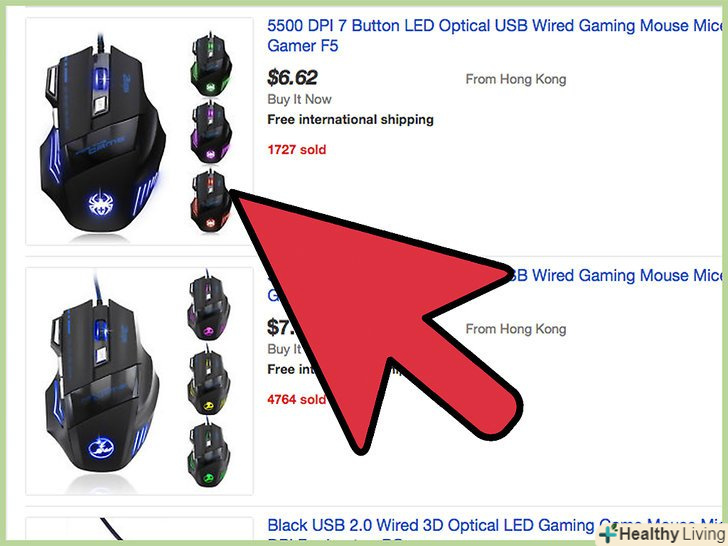Open the Black USB 2.0 Wired 3D Optical listing

(432, 526)
